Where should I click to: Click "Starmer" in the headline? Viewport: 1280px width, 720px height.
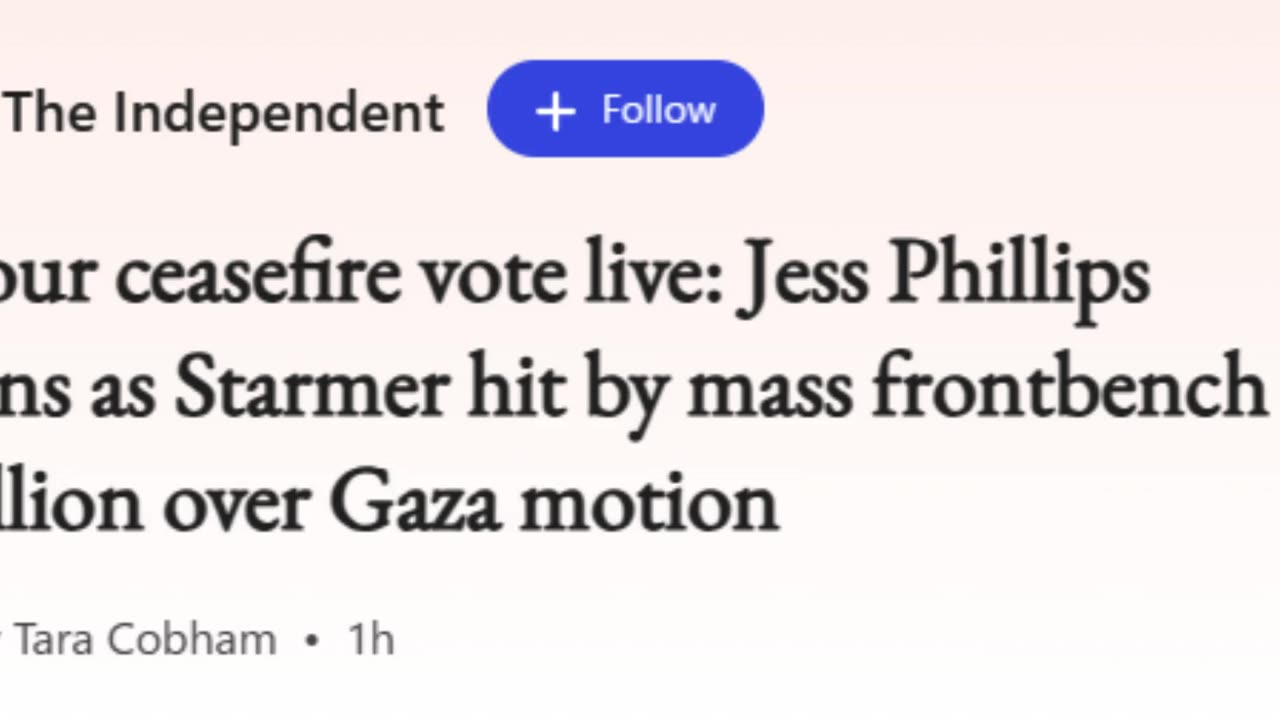click(x=310, y=389)
